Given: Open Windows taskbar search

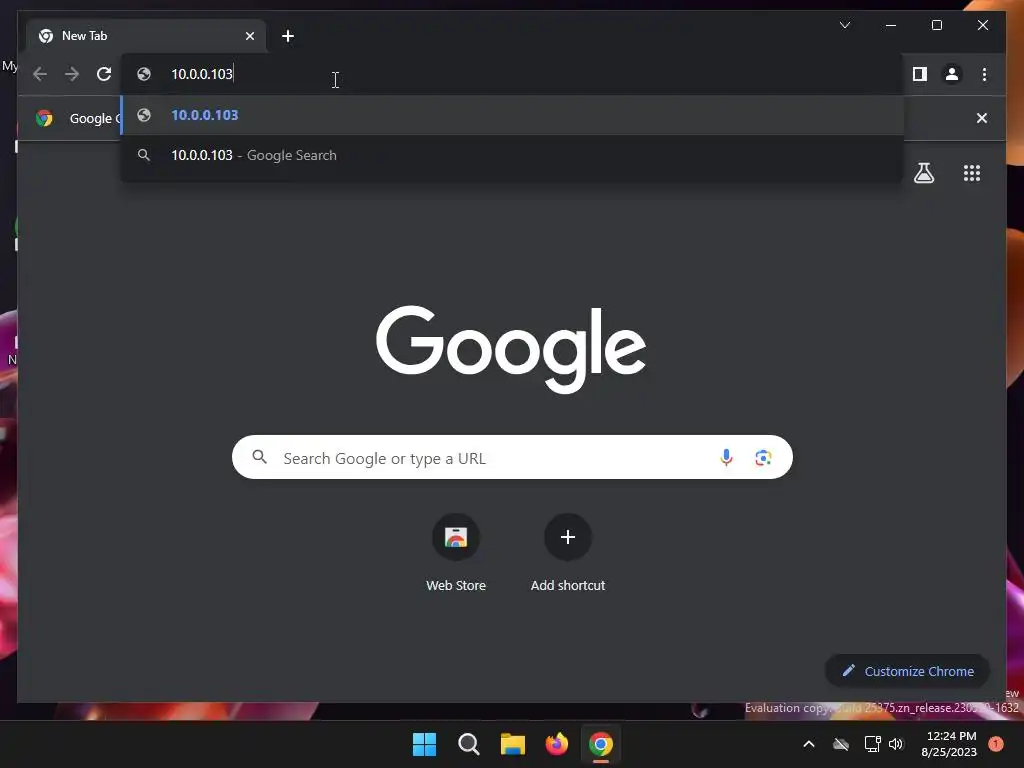Looking at the screenshot, I should (x=468, y=744).
